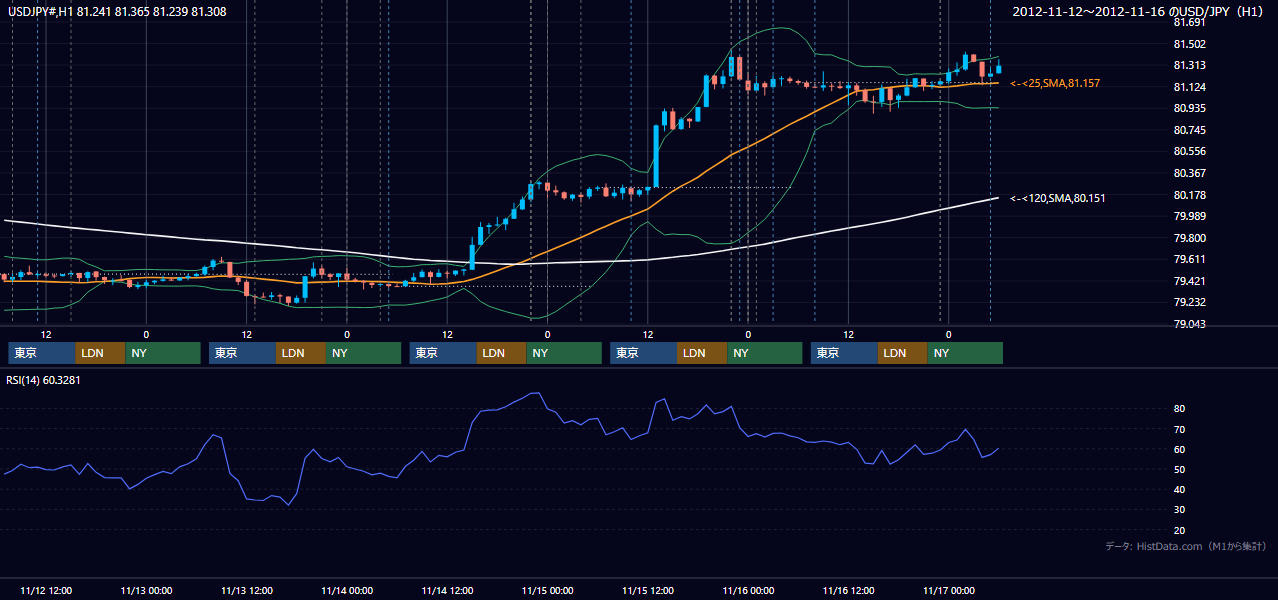The width and height of the screenshot is (1278, 600).
Task: Click the 11/16 00:00 date axis label
Action: point(748,590)
